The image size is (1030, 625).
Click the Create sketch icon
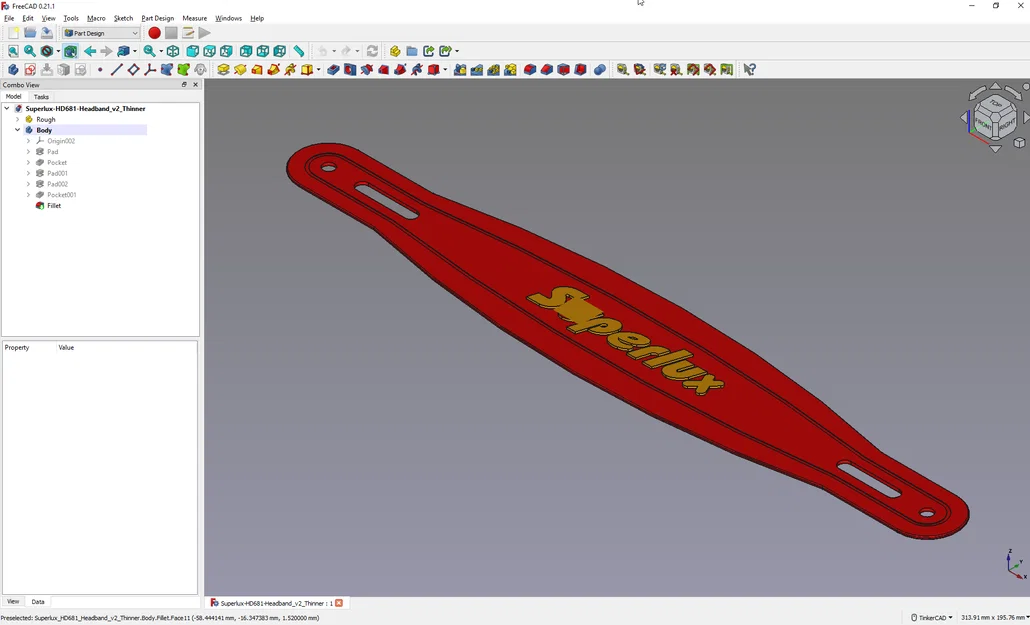point(30,70)
